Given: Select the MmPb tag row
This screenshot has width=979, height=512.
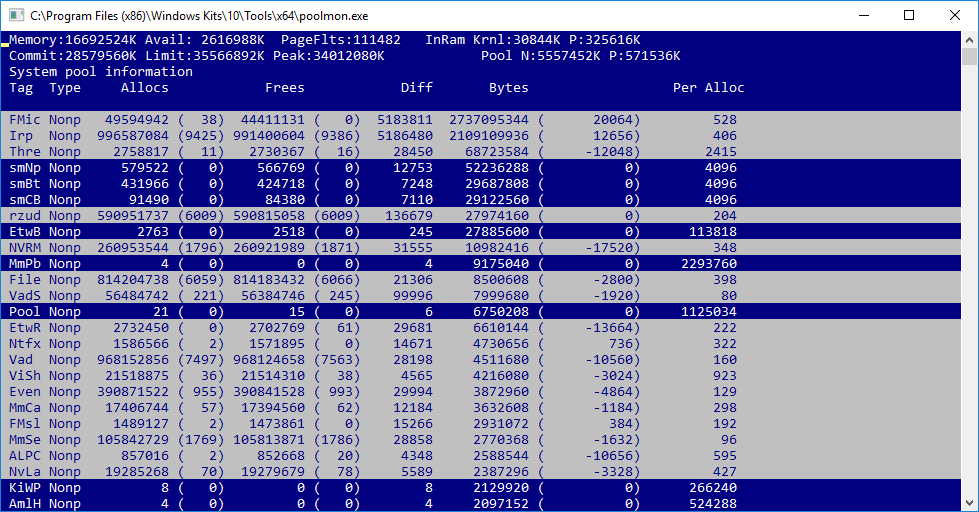Looking at the screenshot, I should [481, 263].
